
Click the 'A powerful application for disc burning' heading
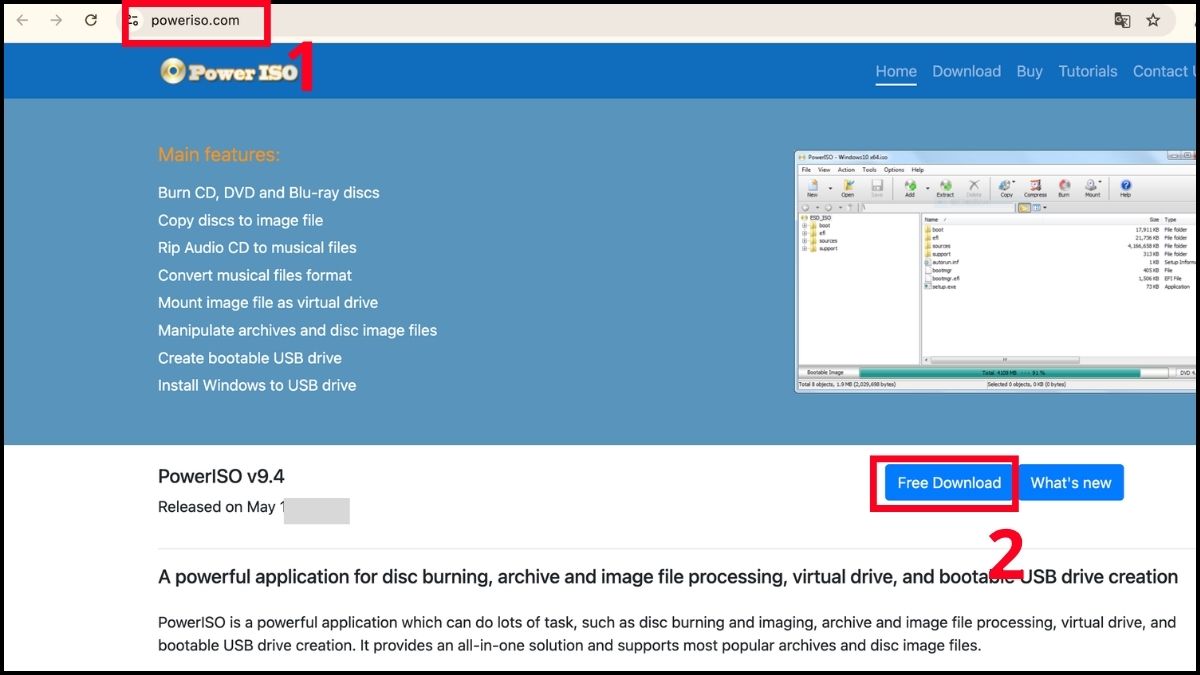click(668, 577)
